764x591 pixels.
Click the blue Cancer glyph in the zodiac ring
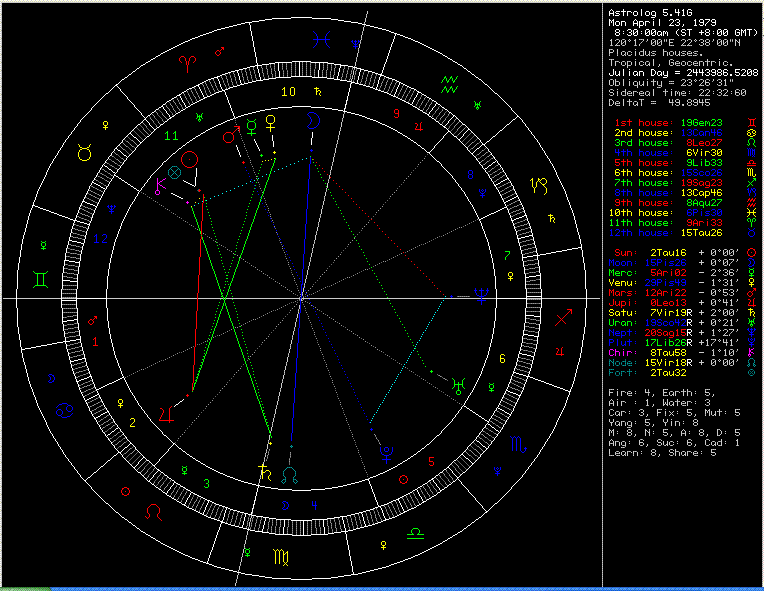click(x=64, y=409)
